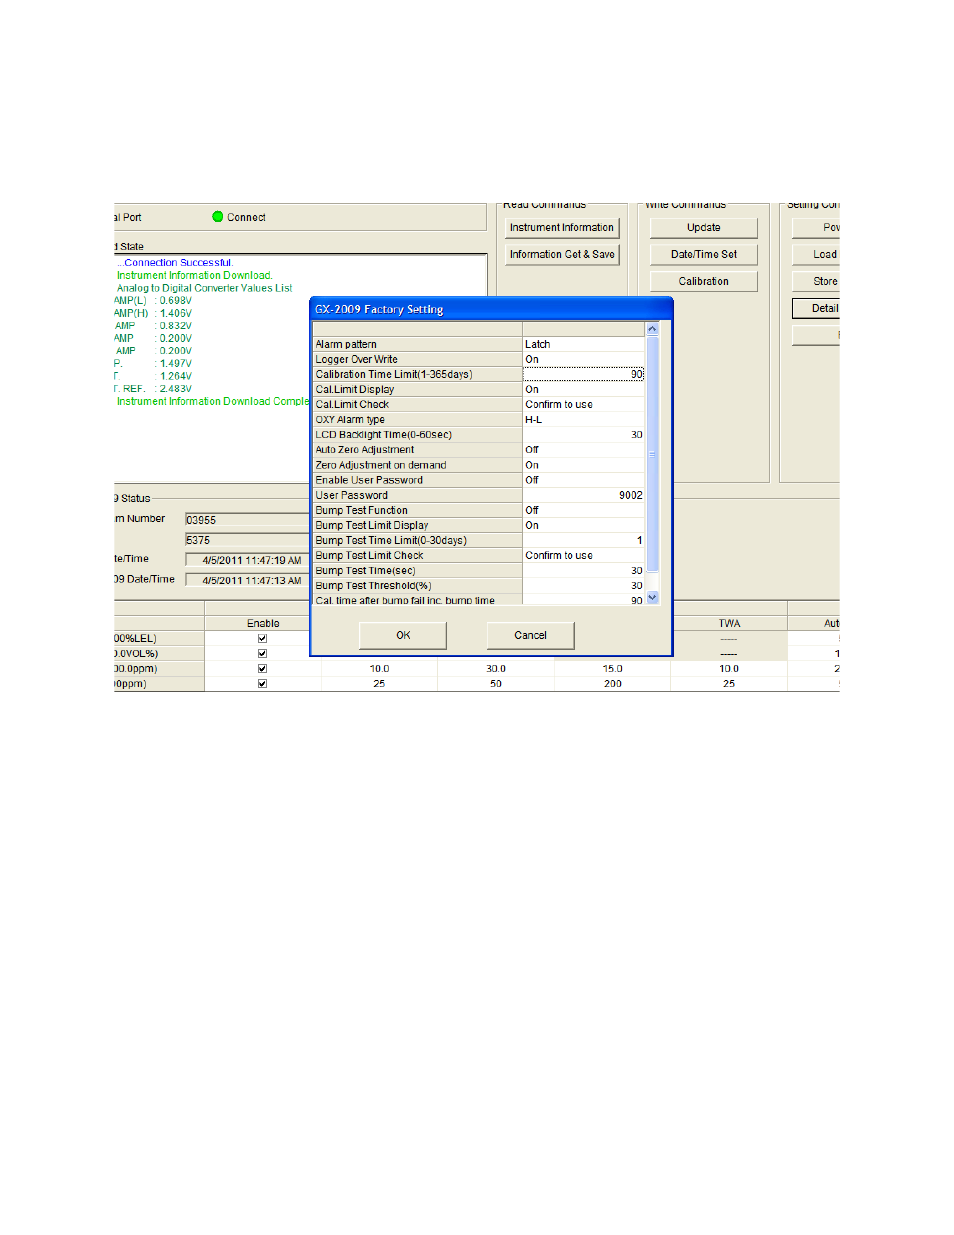Click the serial number field showing 03955
954x1235 pixels.
pos(247,520)
